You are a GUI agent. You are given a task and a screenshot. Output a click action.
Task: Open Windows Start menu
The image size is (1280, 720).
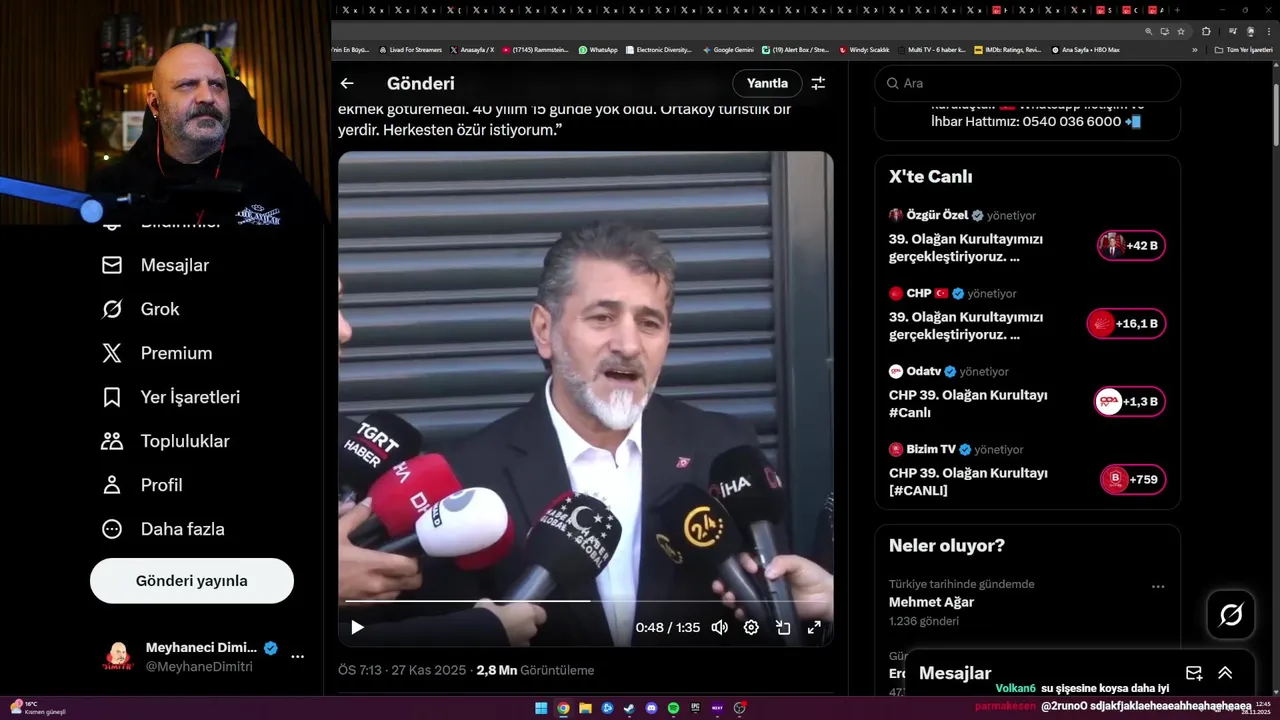click(541, 708)
